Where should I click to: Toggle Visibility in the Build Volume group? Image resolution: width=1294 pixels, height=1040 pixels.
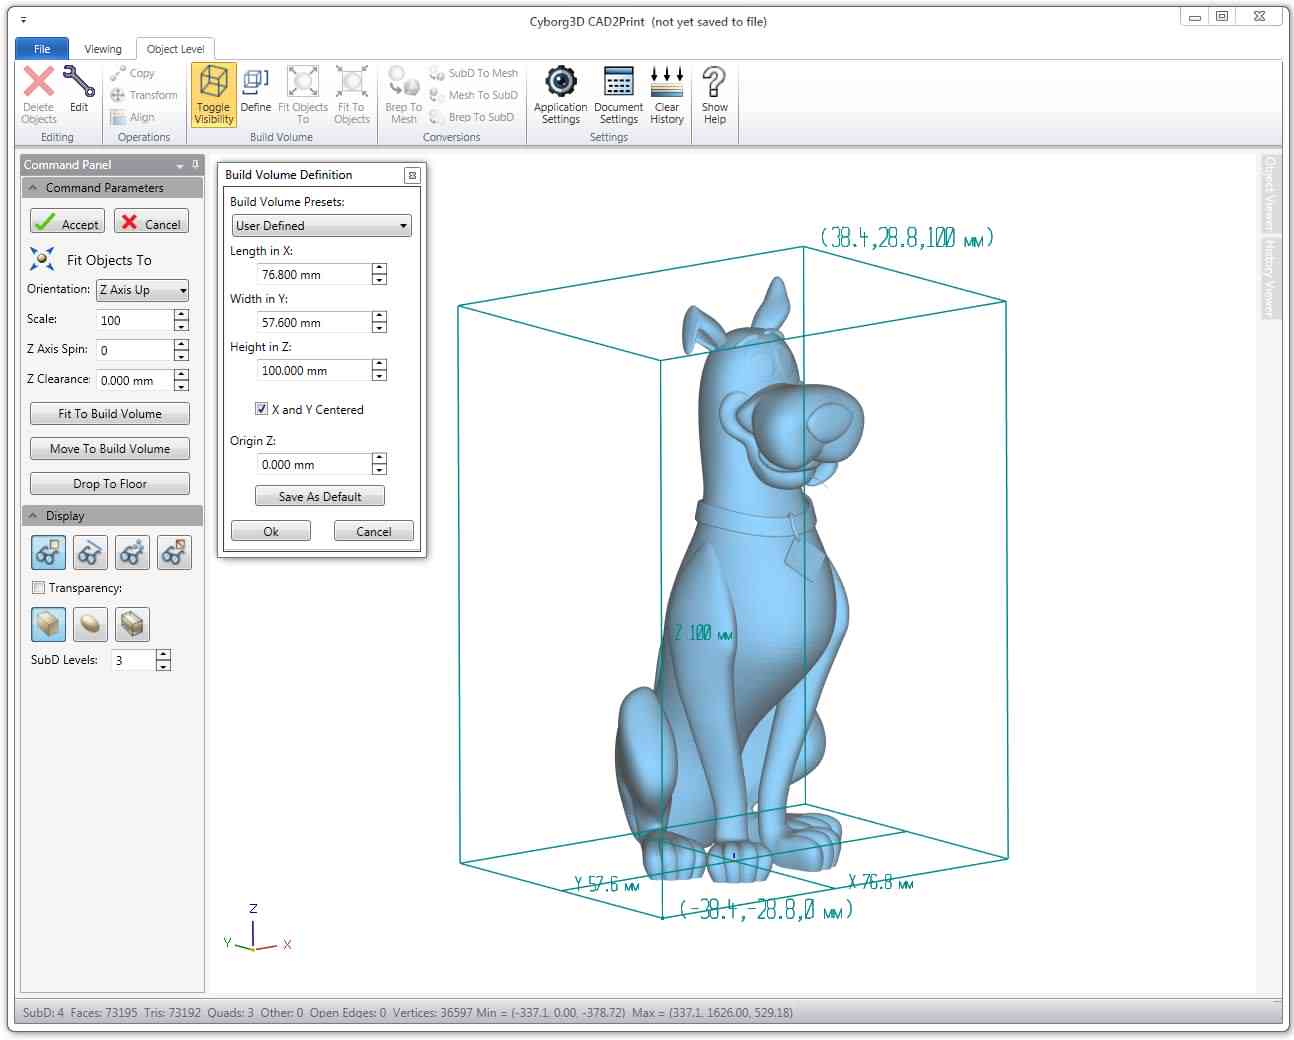click(x=213, y=95)
